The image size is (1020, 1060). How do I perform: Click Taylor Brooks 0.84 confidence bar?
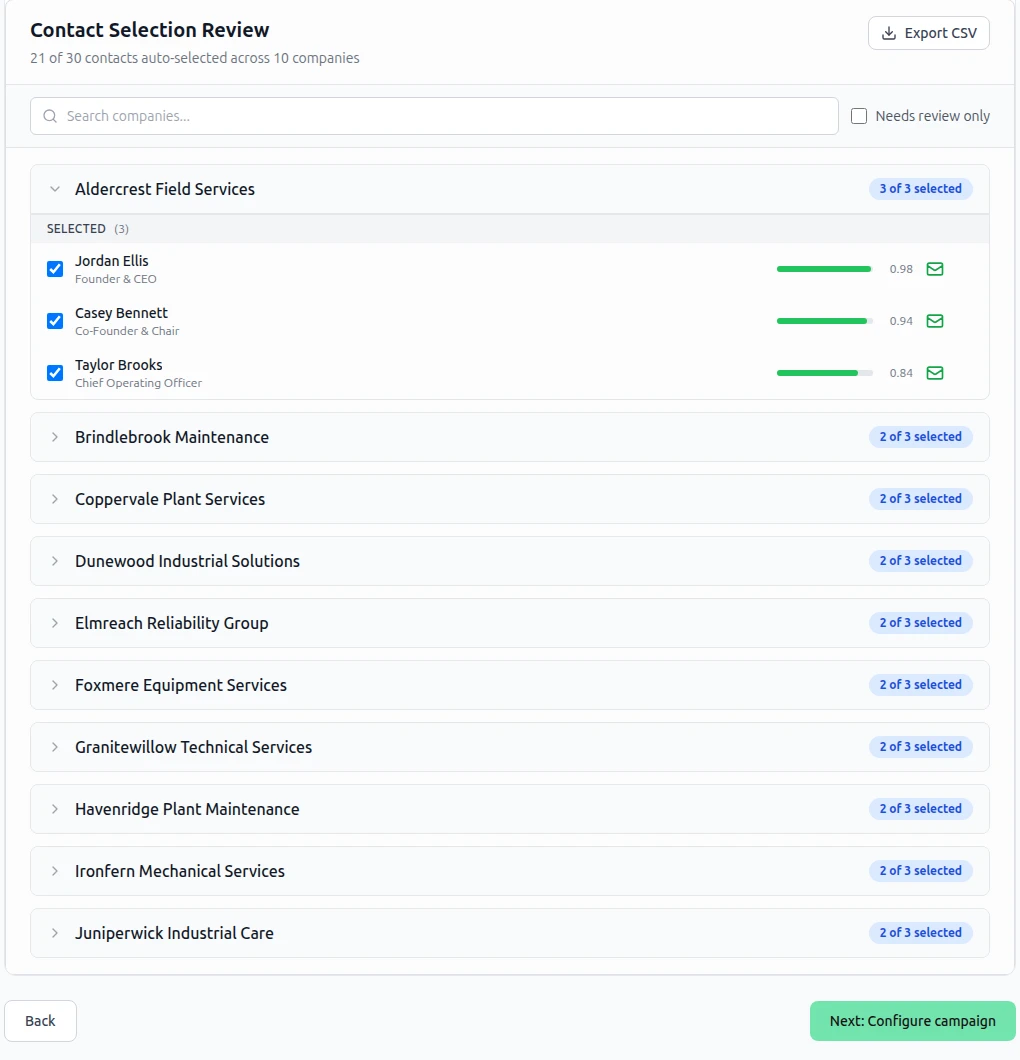click(x=825, y=373)
